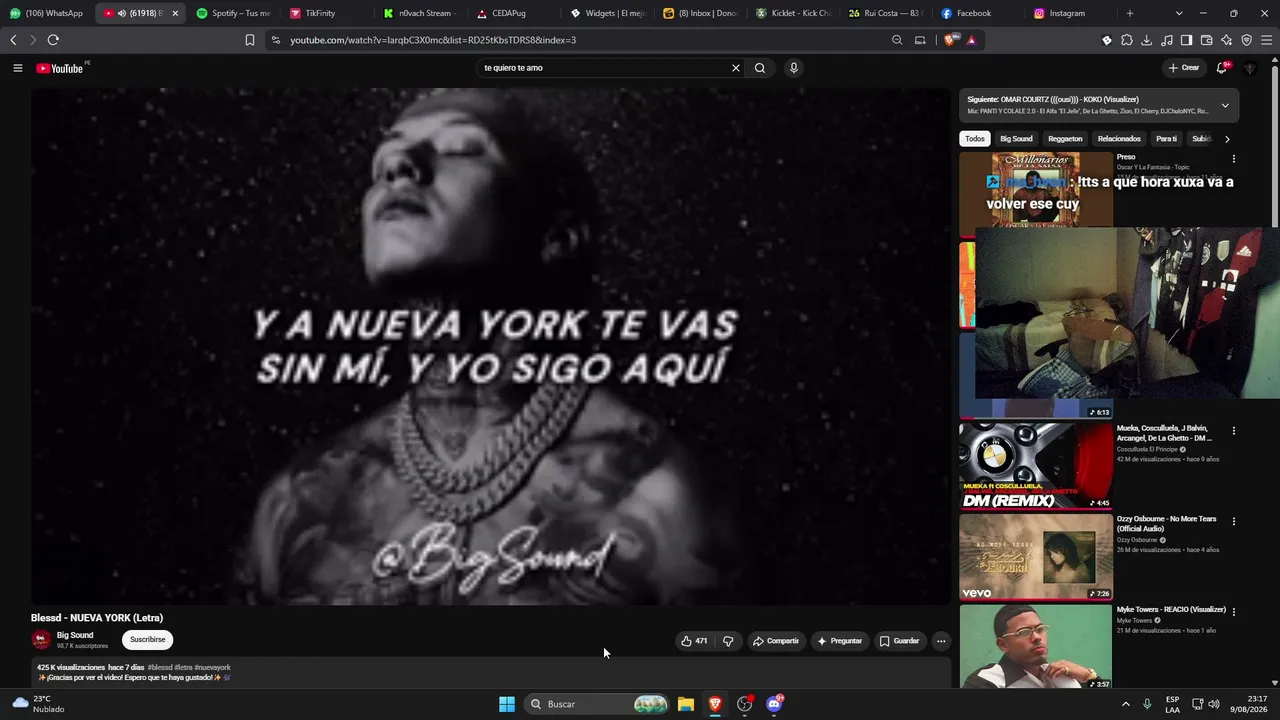This screenshot has height=720, width=1280.
Task: Open a new browser tab
Action: pyautogui.click(x=1130, y=13)
